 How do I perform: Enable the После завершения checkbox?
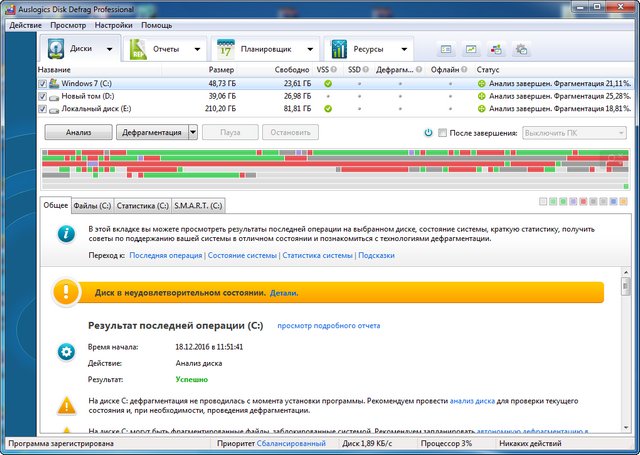443,132
